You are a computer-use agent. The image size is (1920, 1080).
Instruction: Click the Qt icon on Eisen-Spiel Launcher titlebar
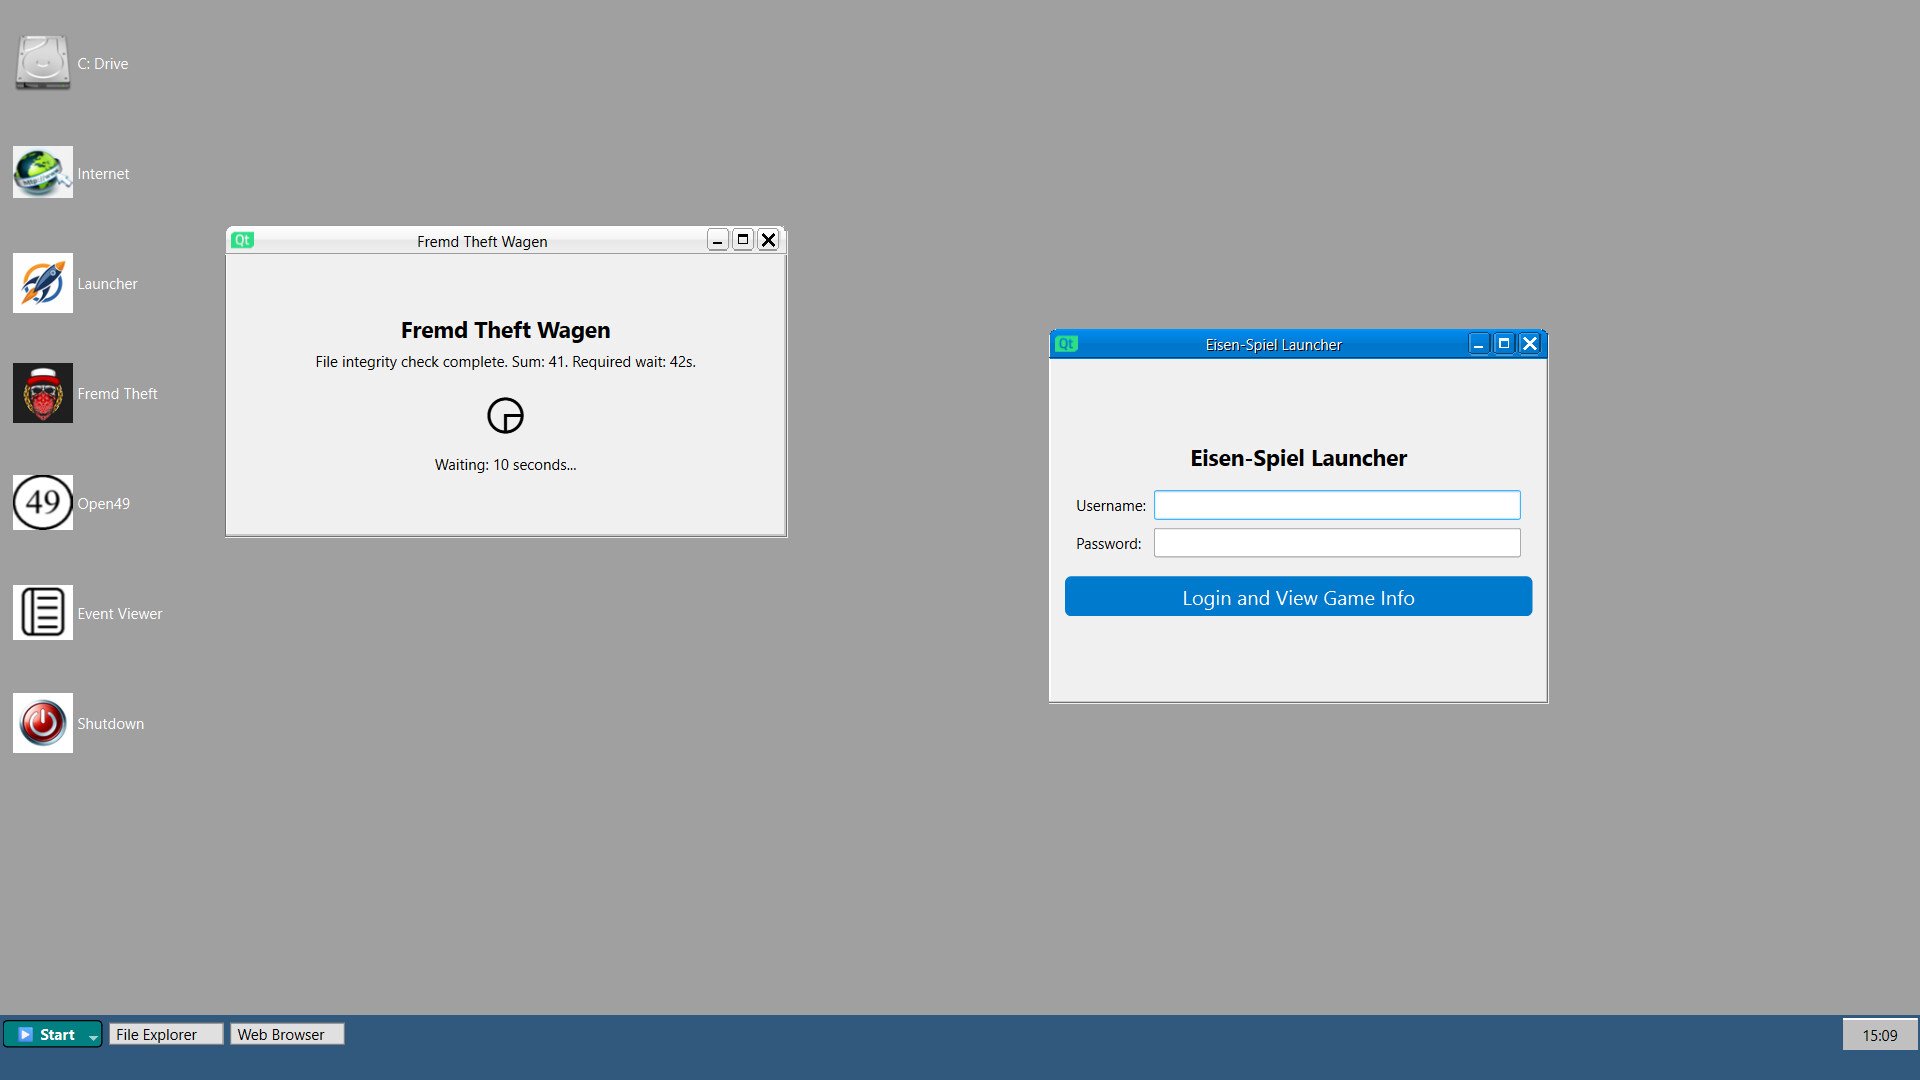(x=1067, y=343)
